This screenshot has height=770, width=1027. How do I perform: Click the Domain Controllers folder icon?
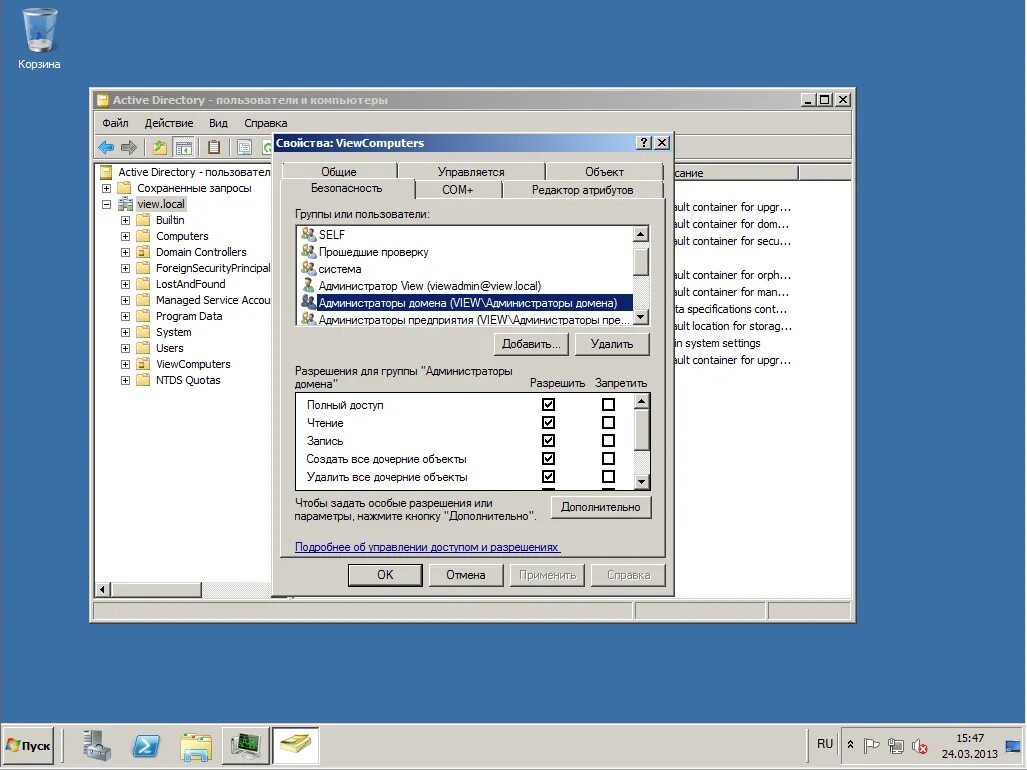(143, 252)
